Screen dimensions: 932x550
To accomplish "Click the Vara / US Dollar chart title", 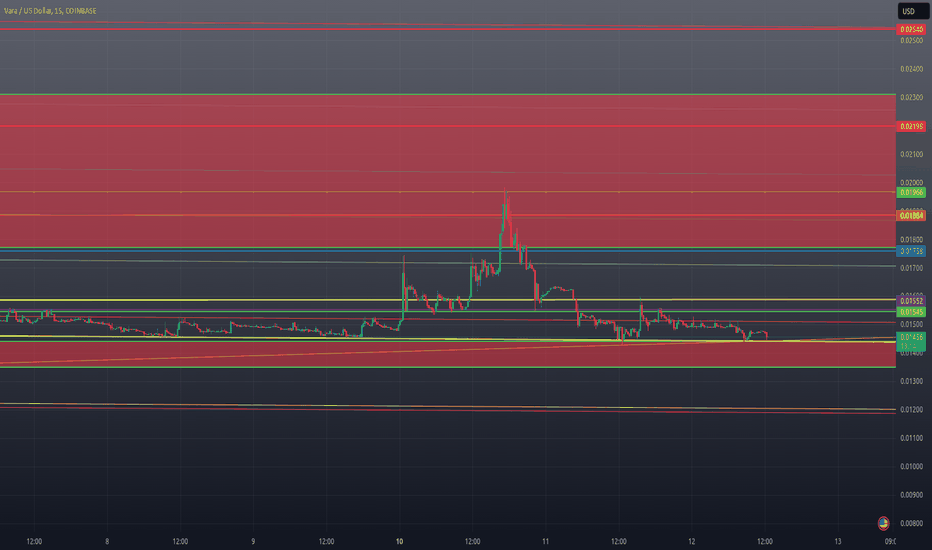I will [50, 11].
